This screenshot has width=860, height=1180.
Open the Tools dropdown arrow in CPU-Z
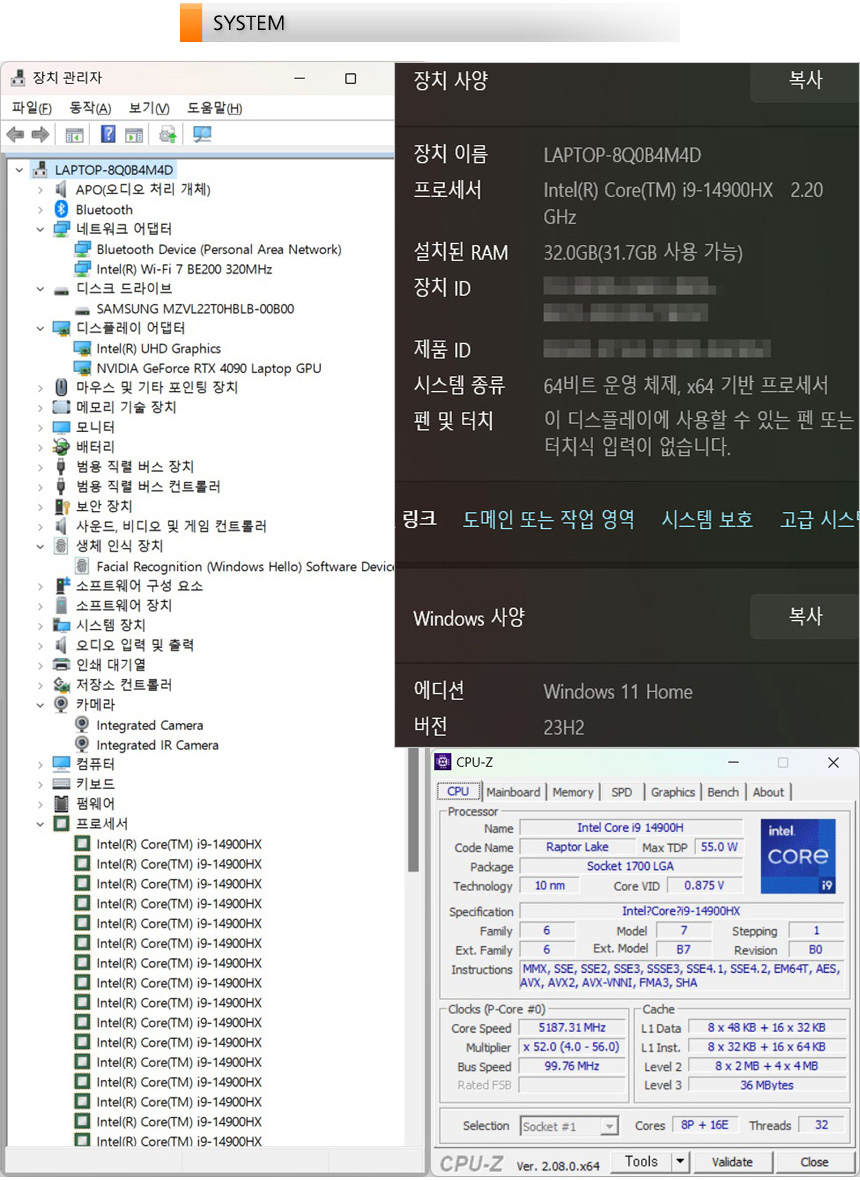click(x=680, y=1161)
